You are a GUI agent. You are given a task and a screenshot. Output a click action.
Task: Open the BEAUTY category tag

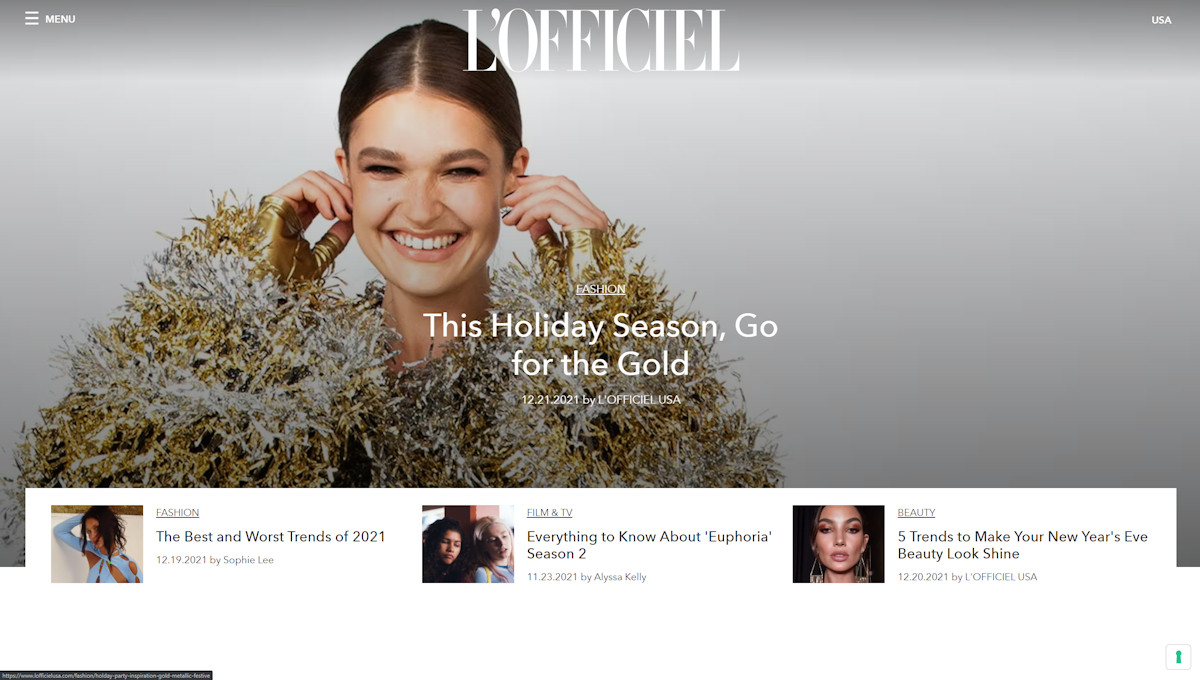[x=916, y=513]
